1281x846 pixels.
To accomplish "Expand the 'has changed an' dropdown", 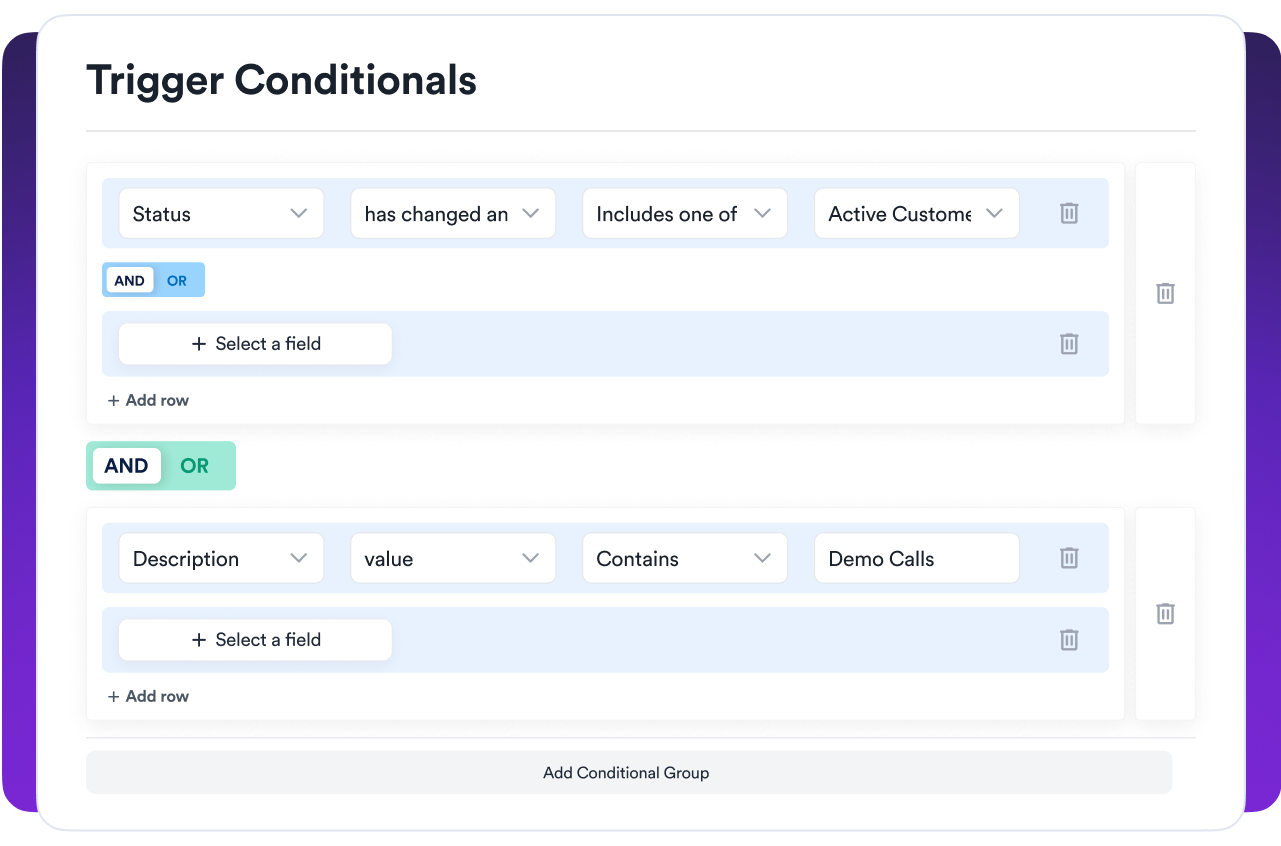I will coord(453,214).
